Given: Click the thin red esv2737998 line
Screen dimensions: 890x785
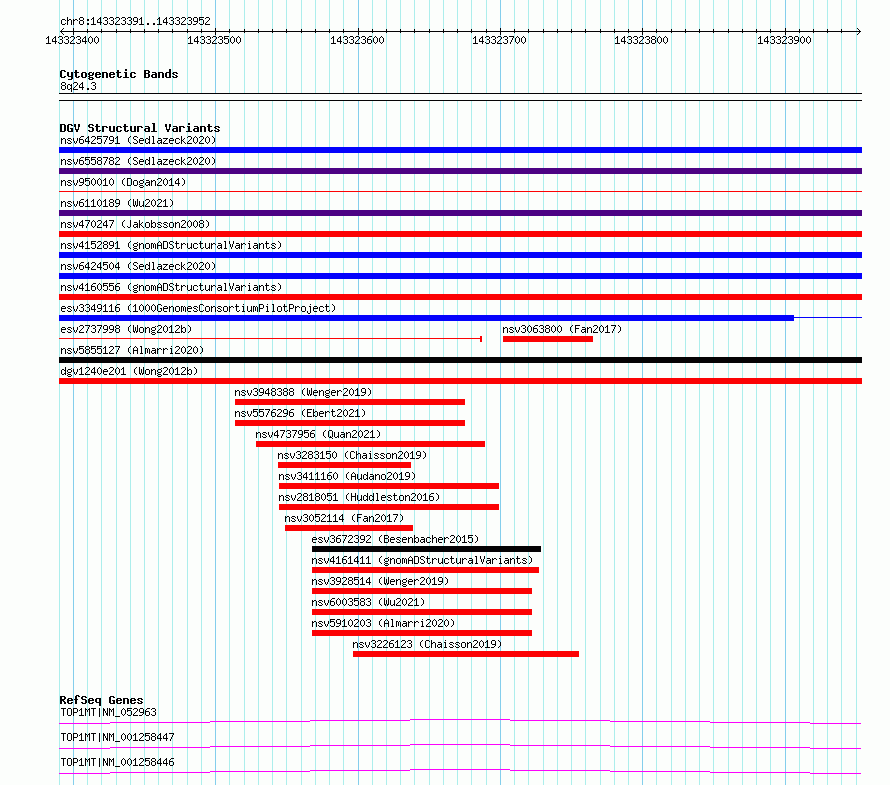Looking at the screenshot, I should (x=270, y=339).
